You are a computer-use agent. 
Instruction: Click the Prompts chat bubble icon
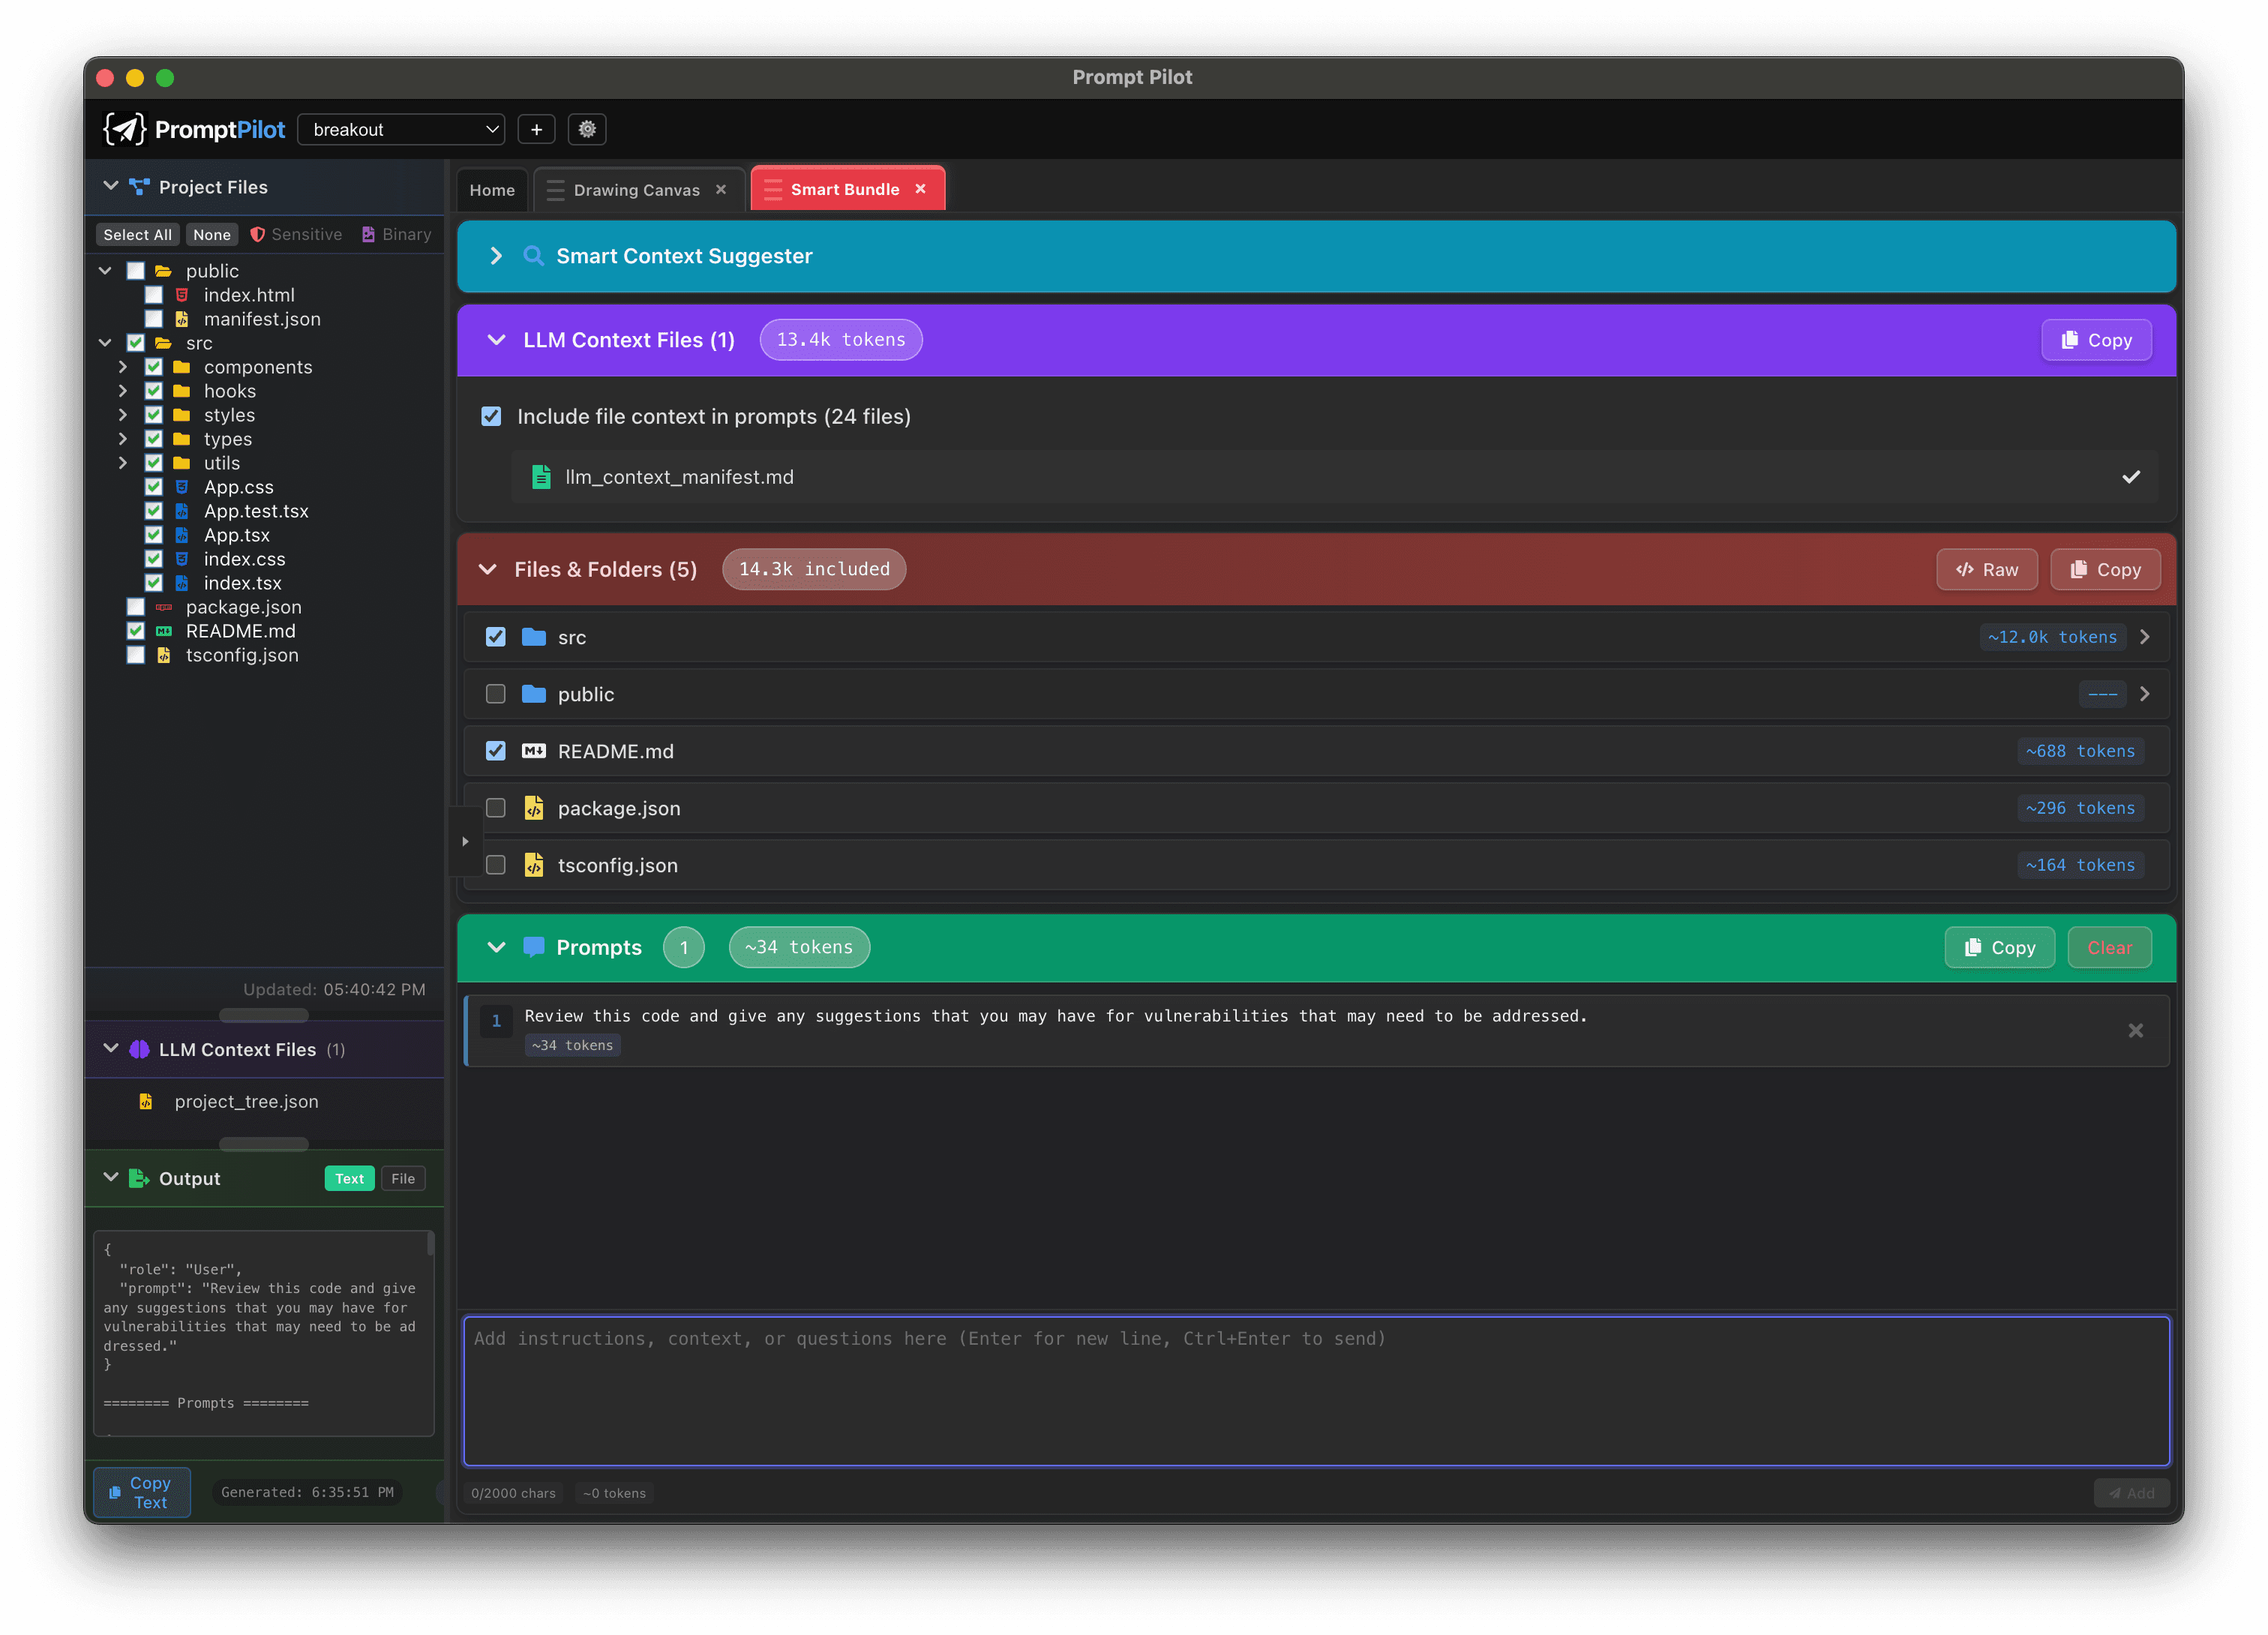click(534, 947)
